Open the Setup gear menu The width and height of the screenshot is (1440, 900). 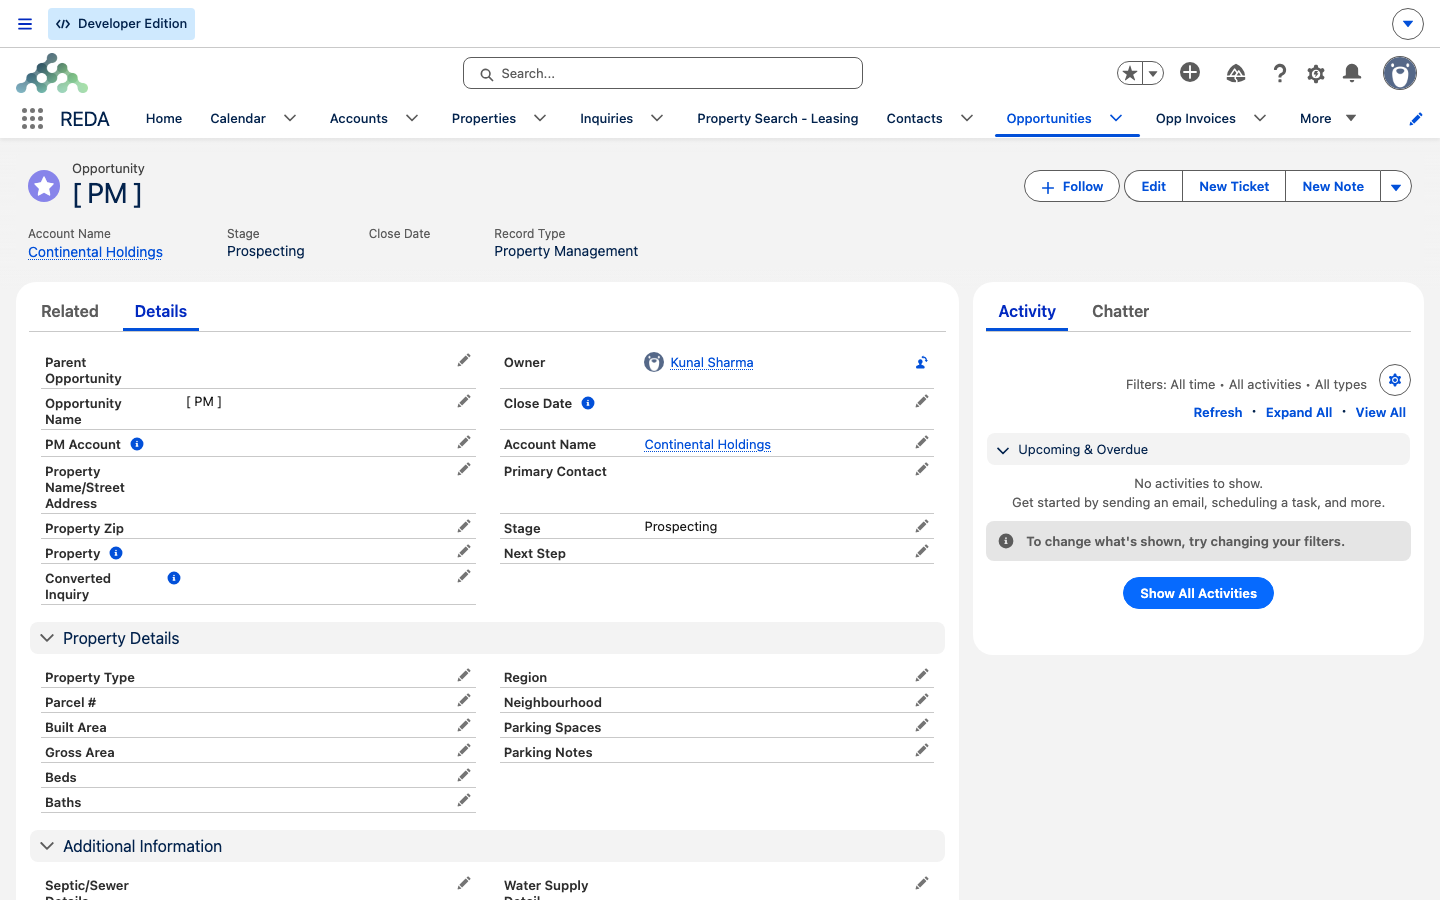(x=1316, y=73)
